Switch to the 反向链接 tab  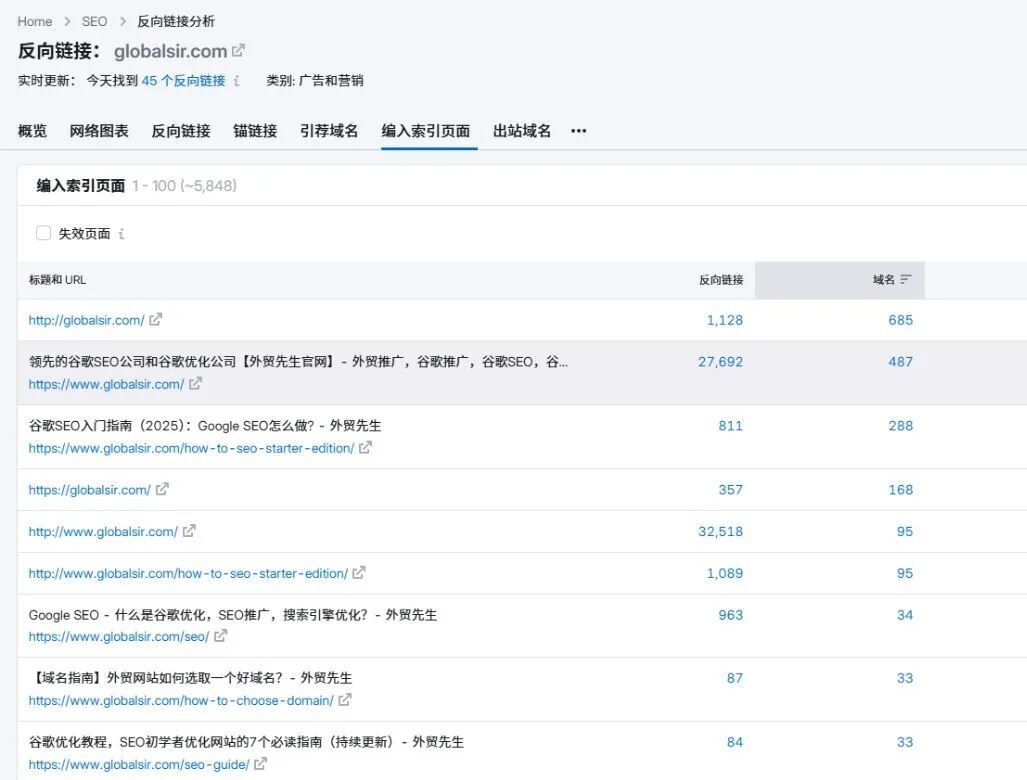click(181, 131)
